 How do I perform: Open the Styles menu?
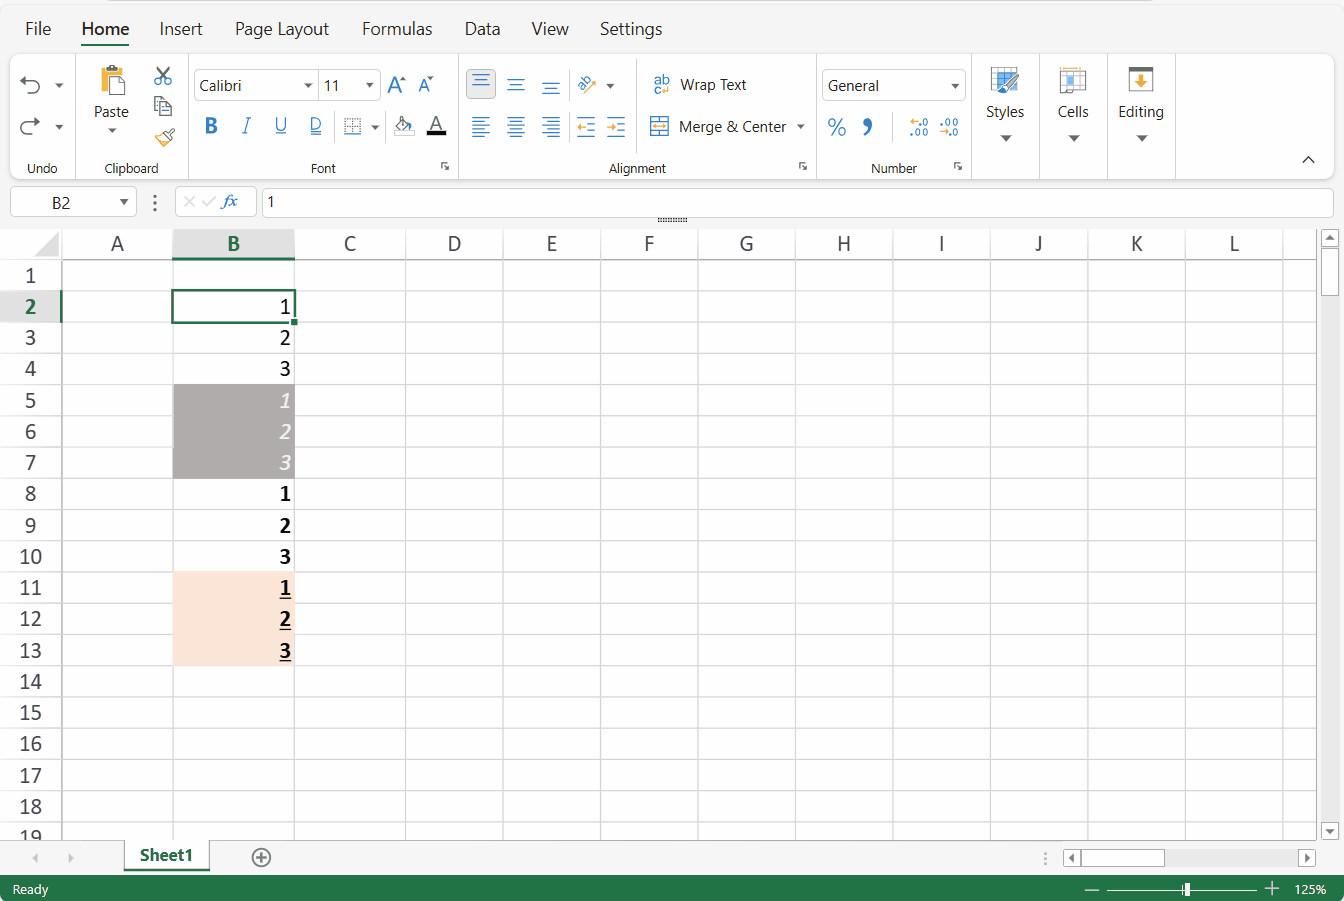(x=1005, y=105)
